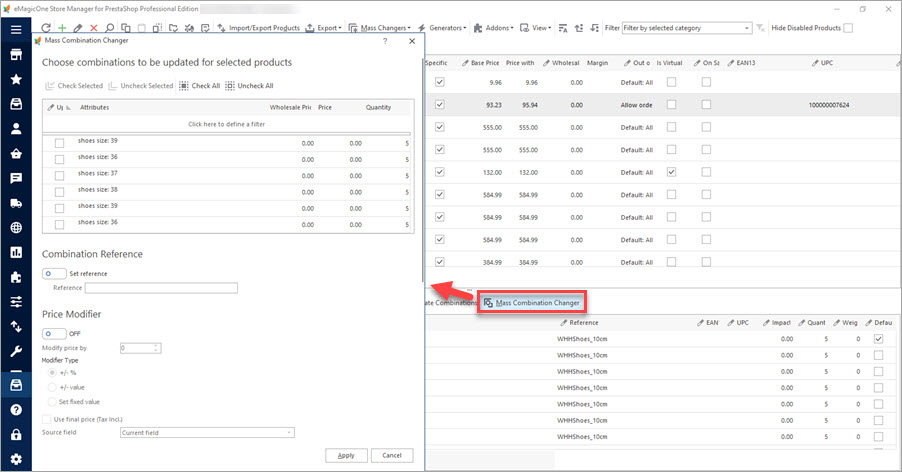Click 'Click here to define a filter' row

coord(227,124)
